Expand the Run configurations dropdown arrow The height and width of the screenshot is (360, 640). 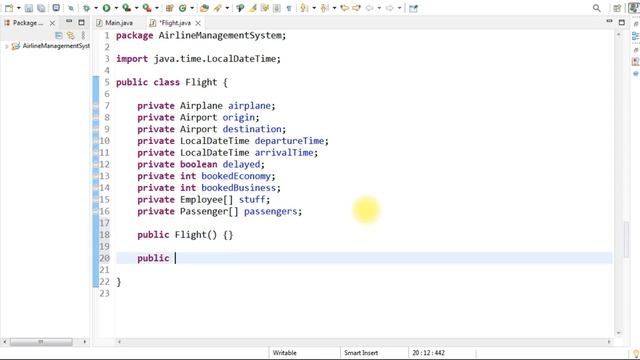(116, 8)
